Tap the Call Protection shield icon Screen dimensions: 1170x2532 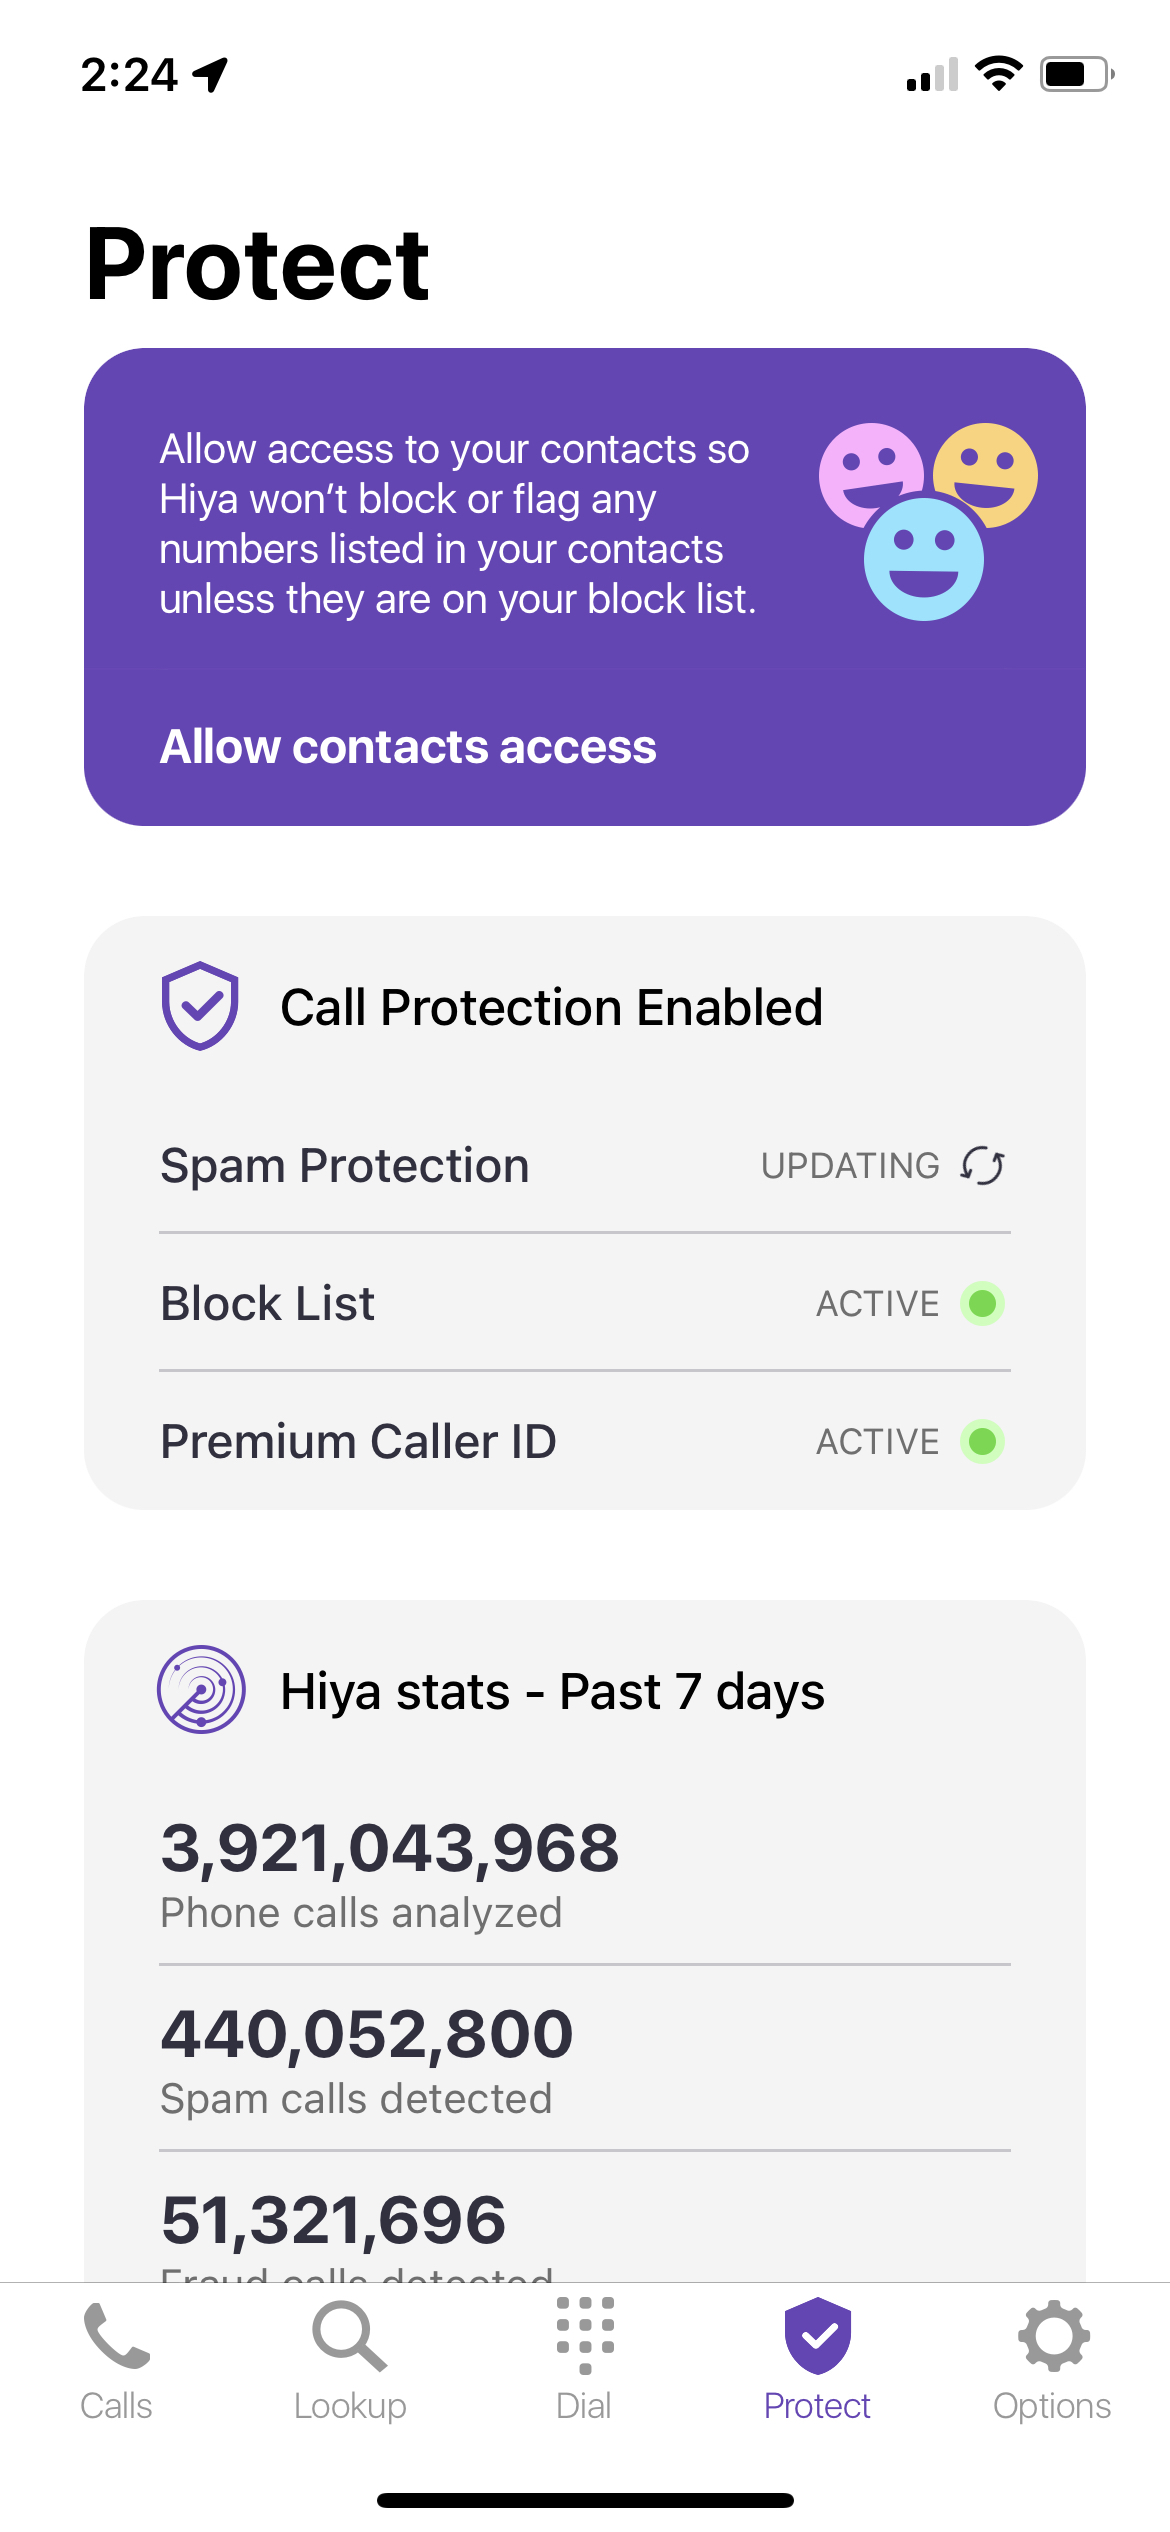pyautogui.click(x=200, y=1006)
